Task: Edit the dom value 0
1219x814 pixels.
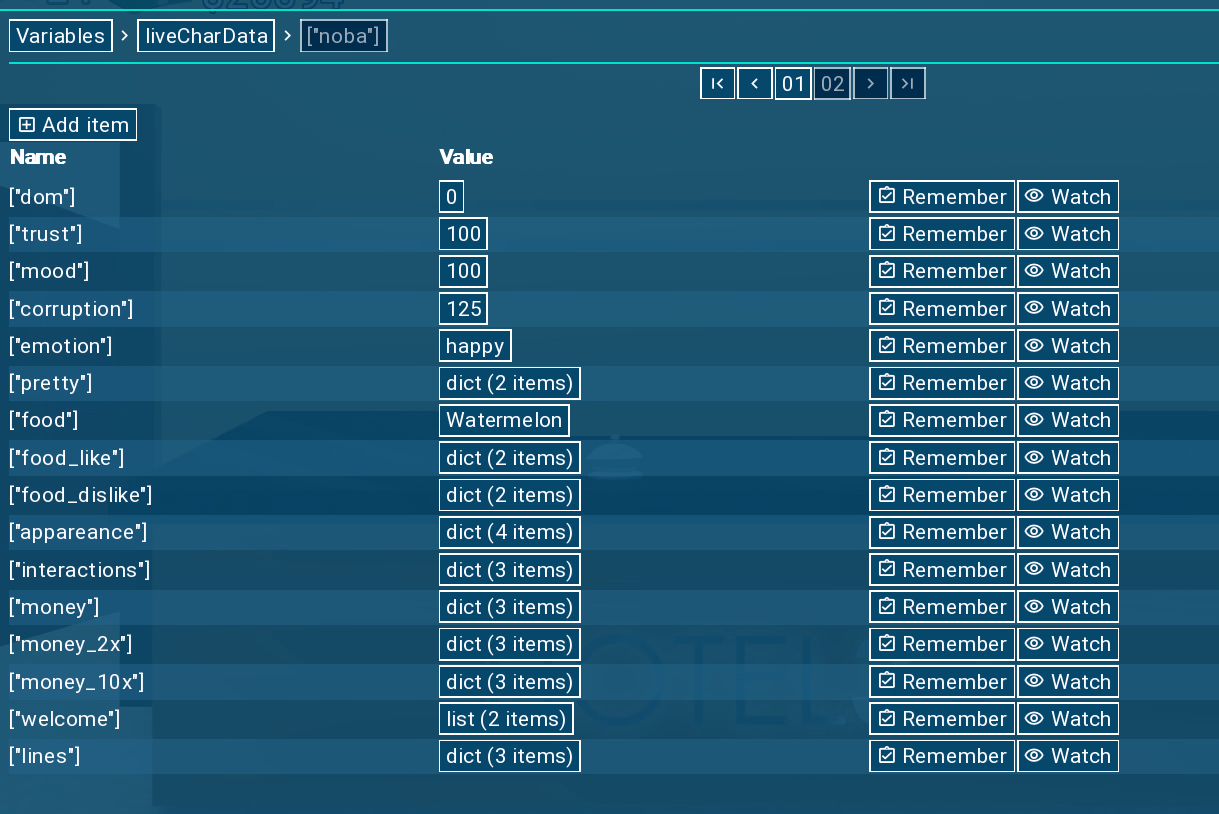Action: 451,197
